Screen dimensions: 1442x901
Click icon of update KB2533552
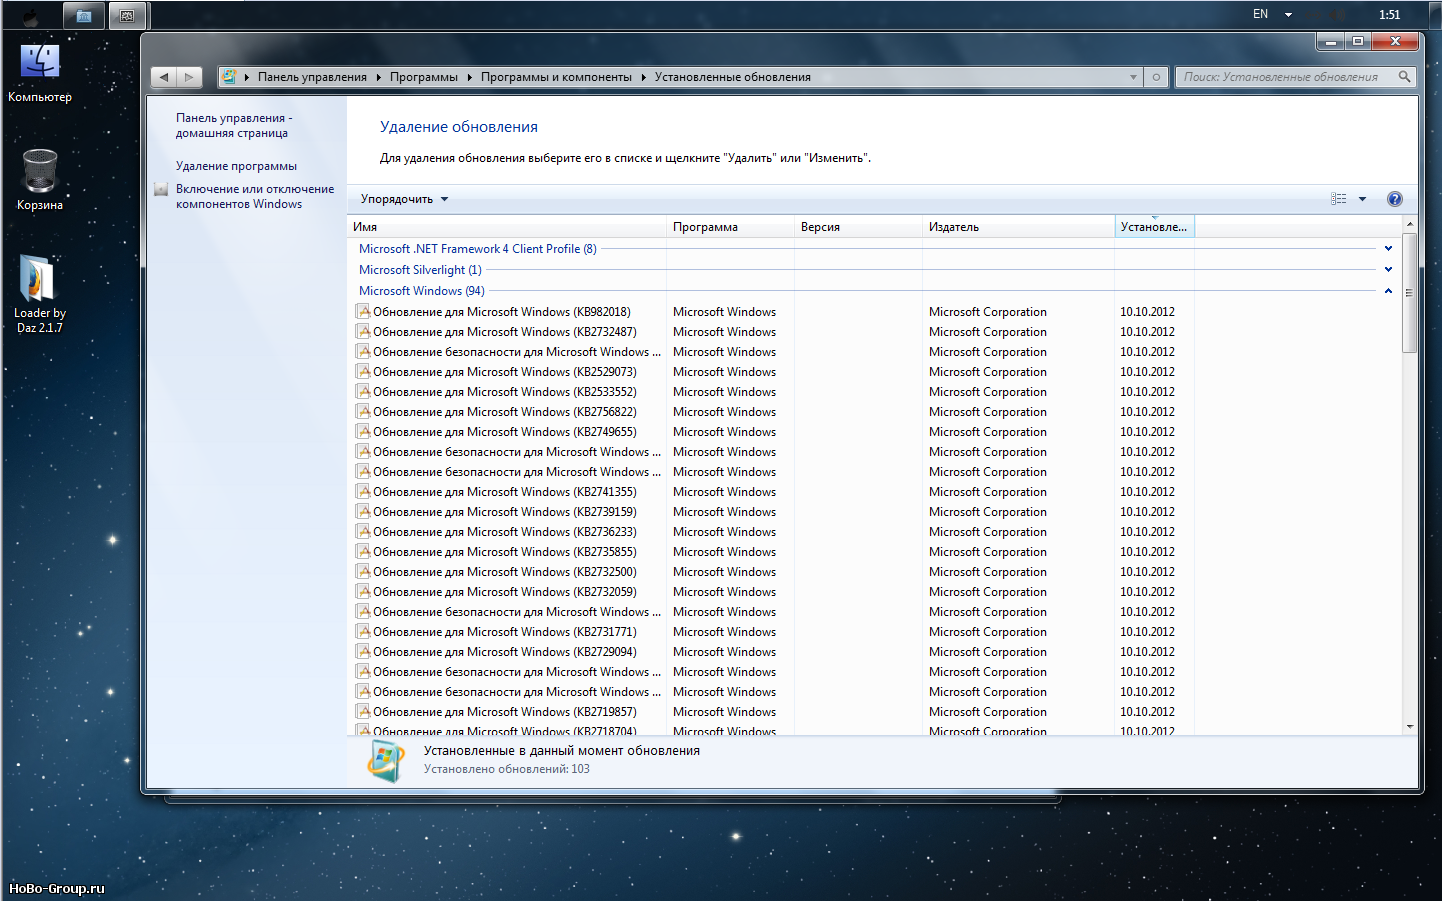click(363, 391)
